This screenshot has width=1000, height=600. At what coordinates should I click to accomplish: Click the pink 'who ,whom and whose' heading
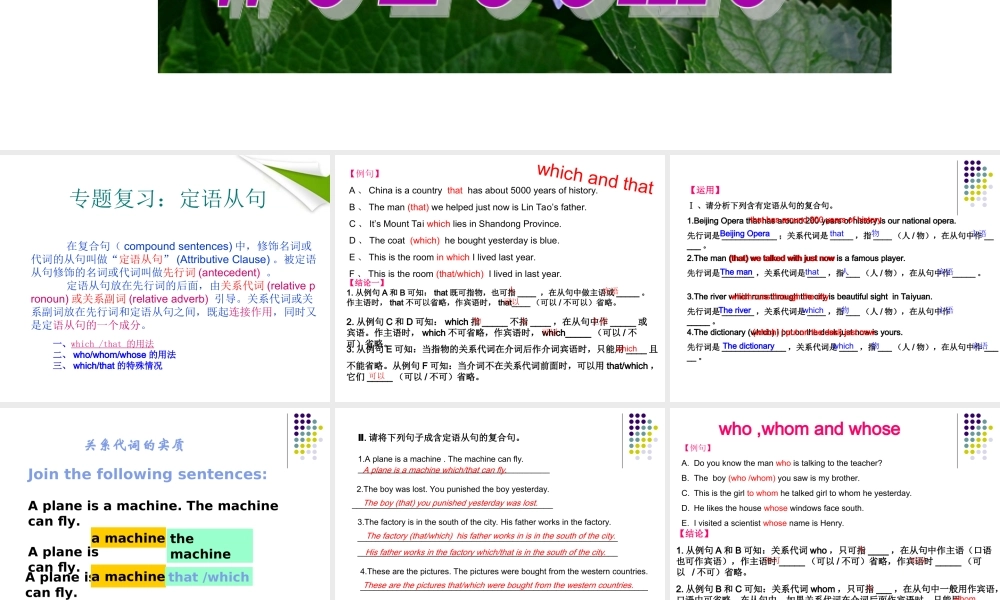click(x=809, y=429)
